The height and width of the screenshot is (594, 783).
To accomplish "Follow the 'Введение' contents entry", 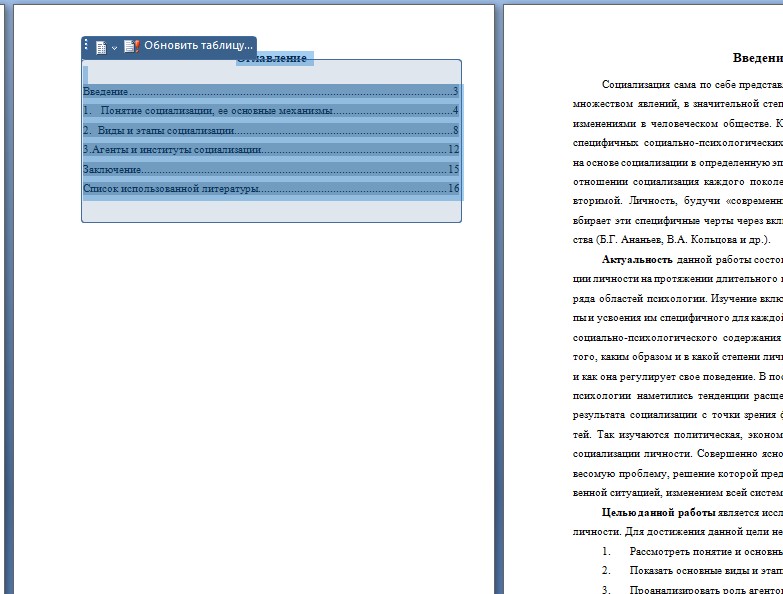I will pos(106,92).
